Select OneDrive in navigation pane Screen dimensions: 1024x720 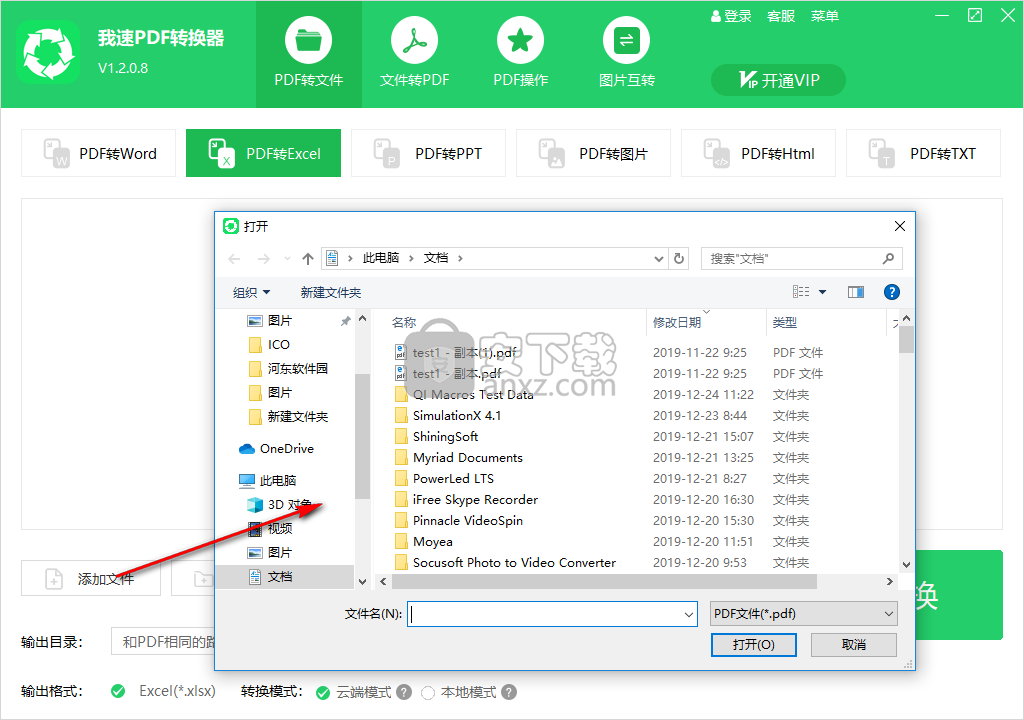pos(276,449)
